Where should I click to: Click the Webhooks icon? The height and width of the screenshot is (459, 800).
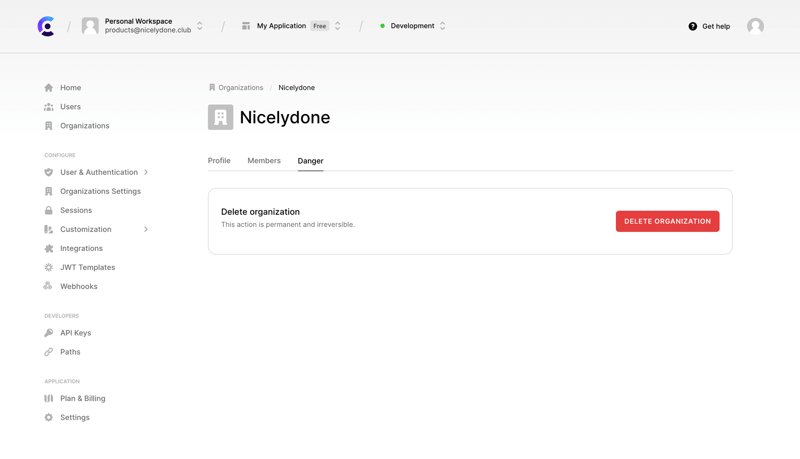(x=48, y=286)
